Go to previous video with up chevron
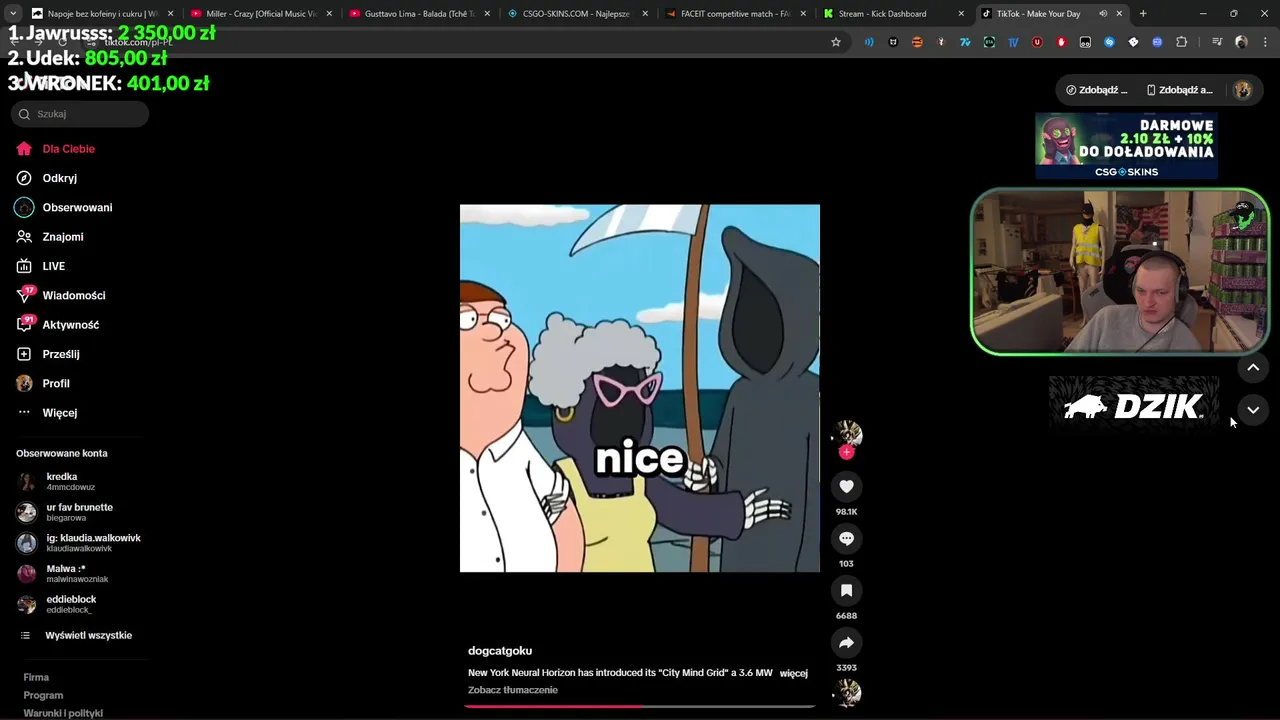 1252,368
